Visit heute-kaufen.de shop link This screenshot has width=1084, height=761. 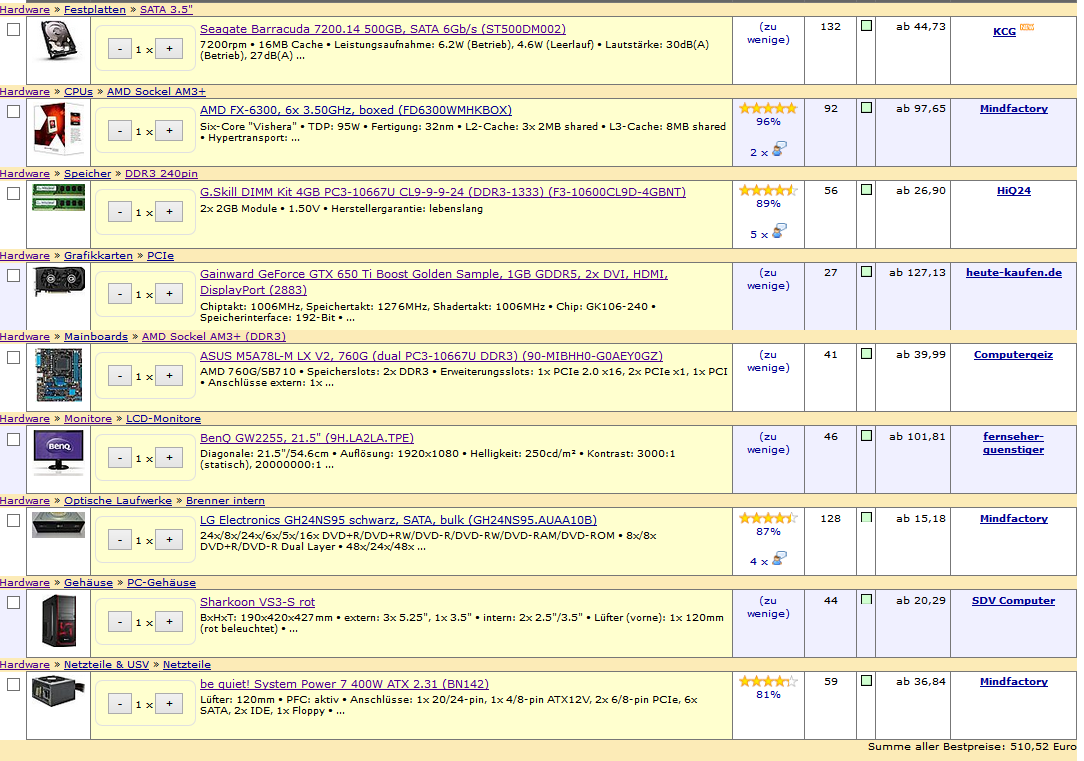click(1013, 272)
